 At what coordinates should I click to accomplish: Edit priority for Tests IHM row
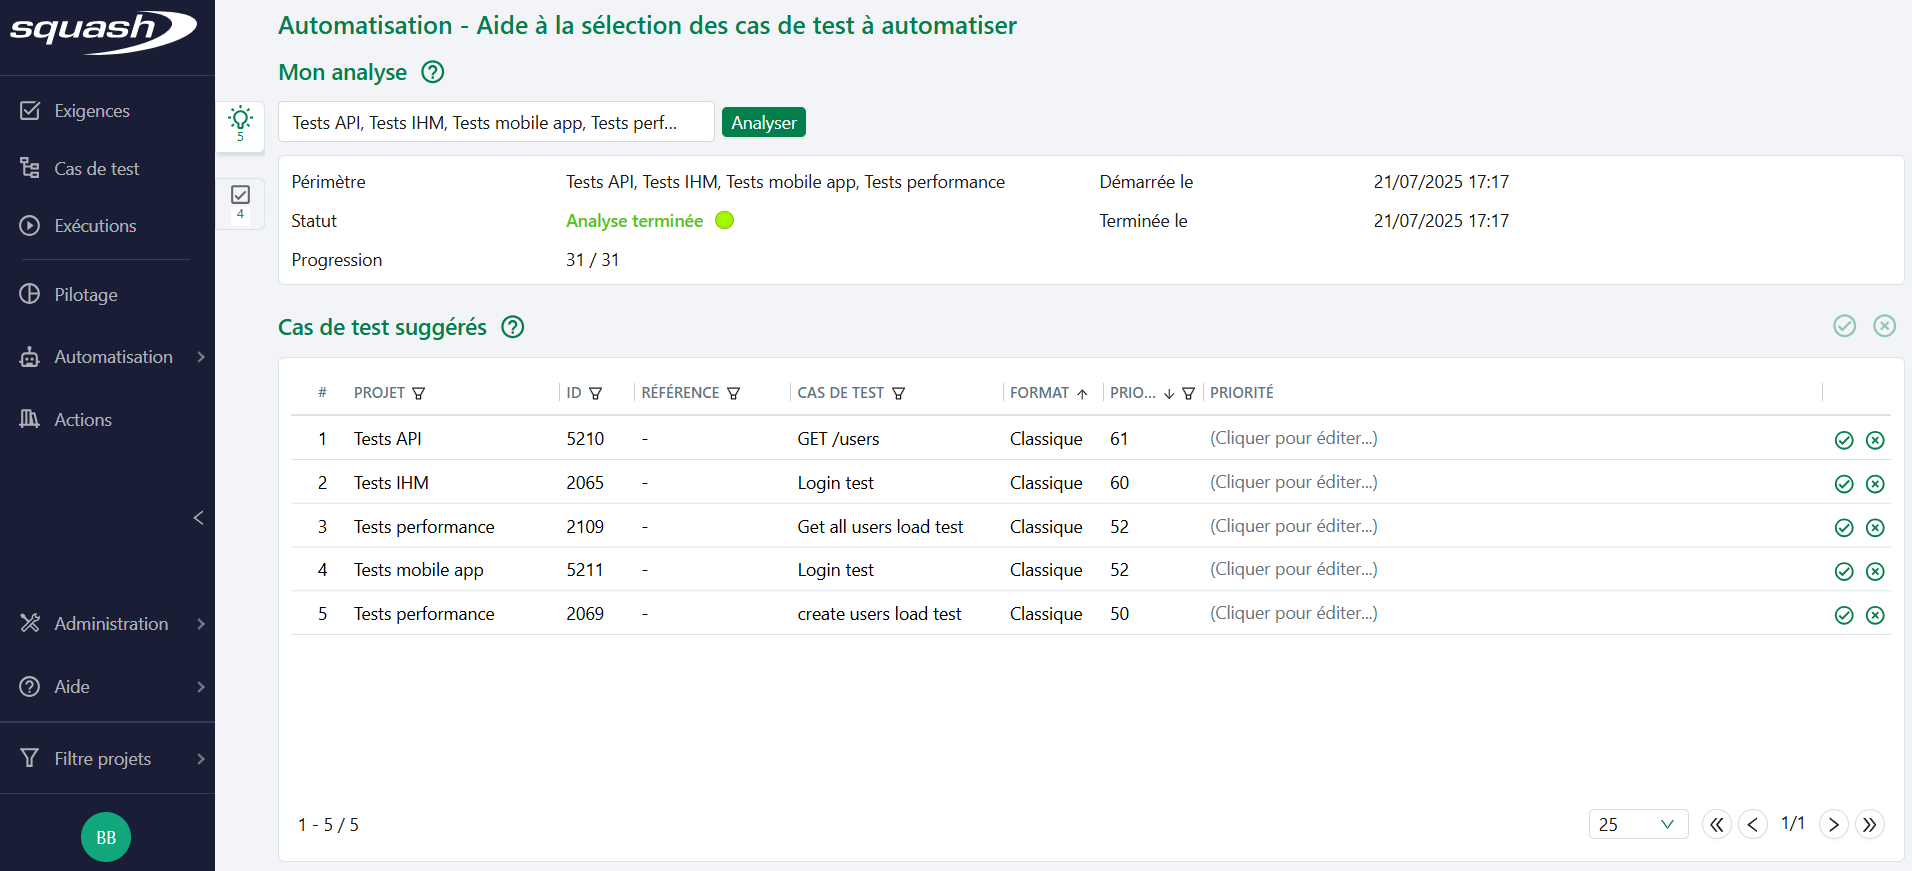[x=1294, y=482]
